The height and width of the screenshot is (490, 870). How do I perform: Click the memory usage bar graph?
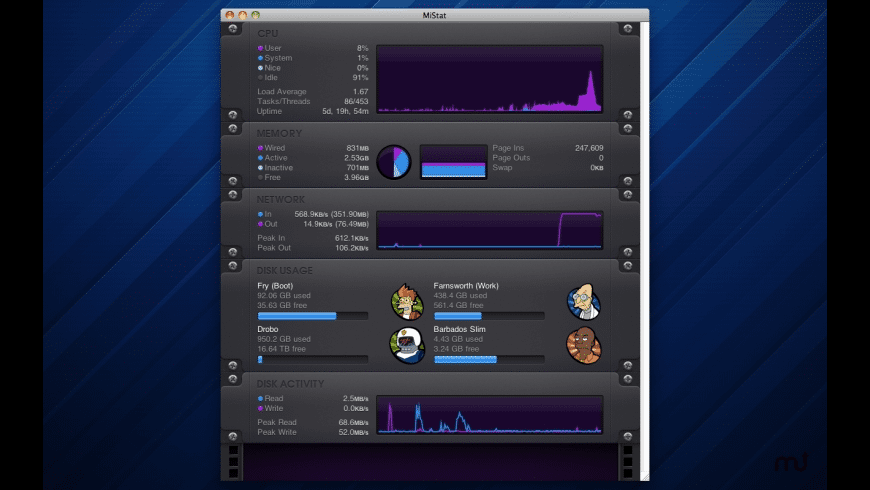[x=453, y=162]
